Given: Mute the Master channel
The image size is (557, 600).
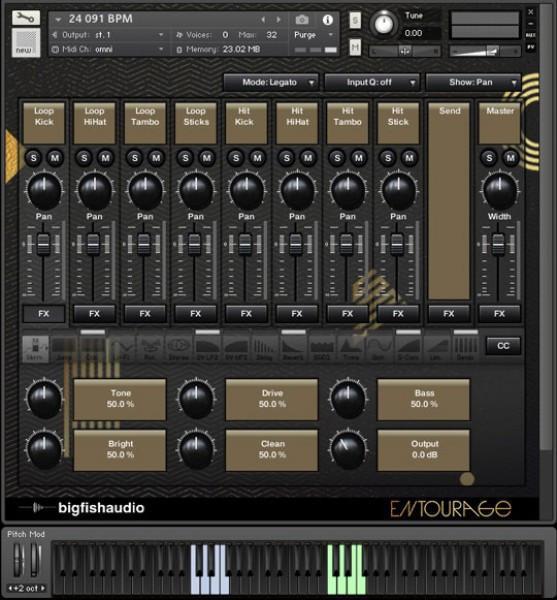Looking at the screenshot, I should [510, 158].
